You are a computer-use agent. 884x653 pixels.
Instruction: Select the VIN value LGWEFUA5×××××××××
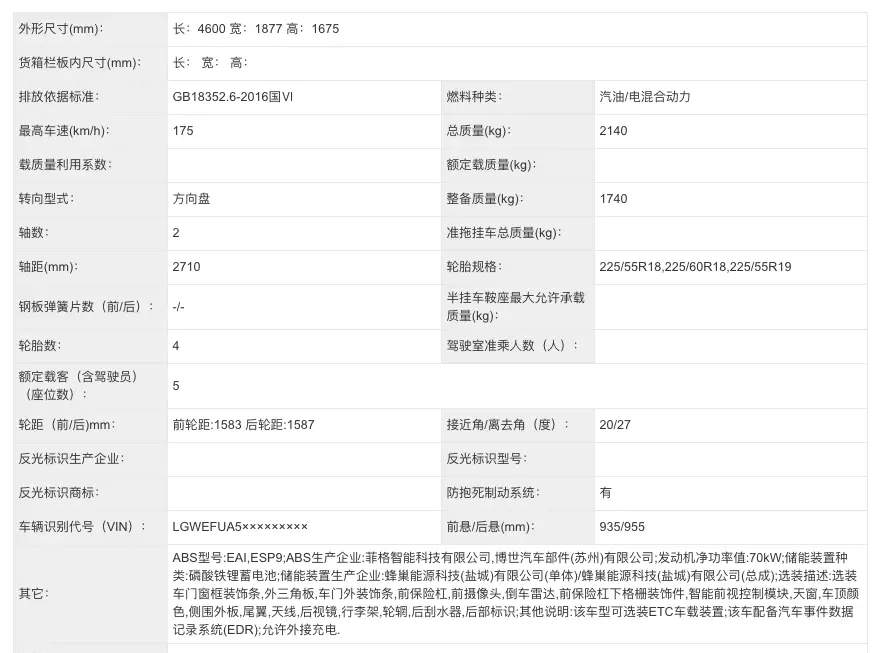pos(240,527)
